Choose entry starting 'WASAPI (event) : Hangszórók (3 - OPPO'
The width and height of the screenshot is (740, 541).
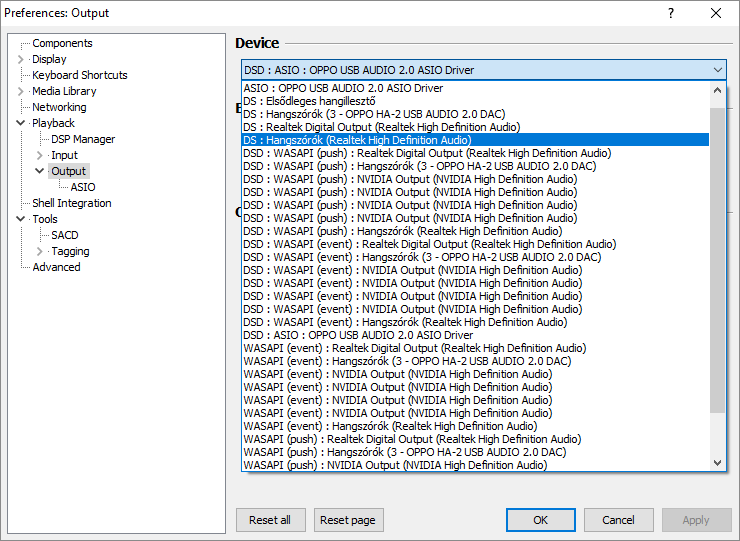475,361
